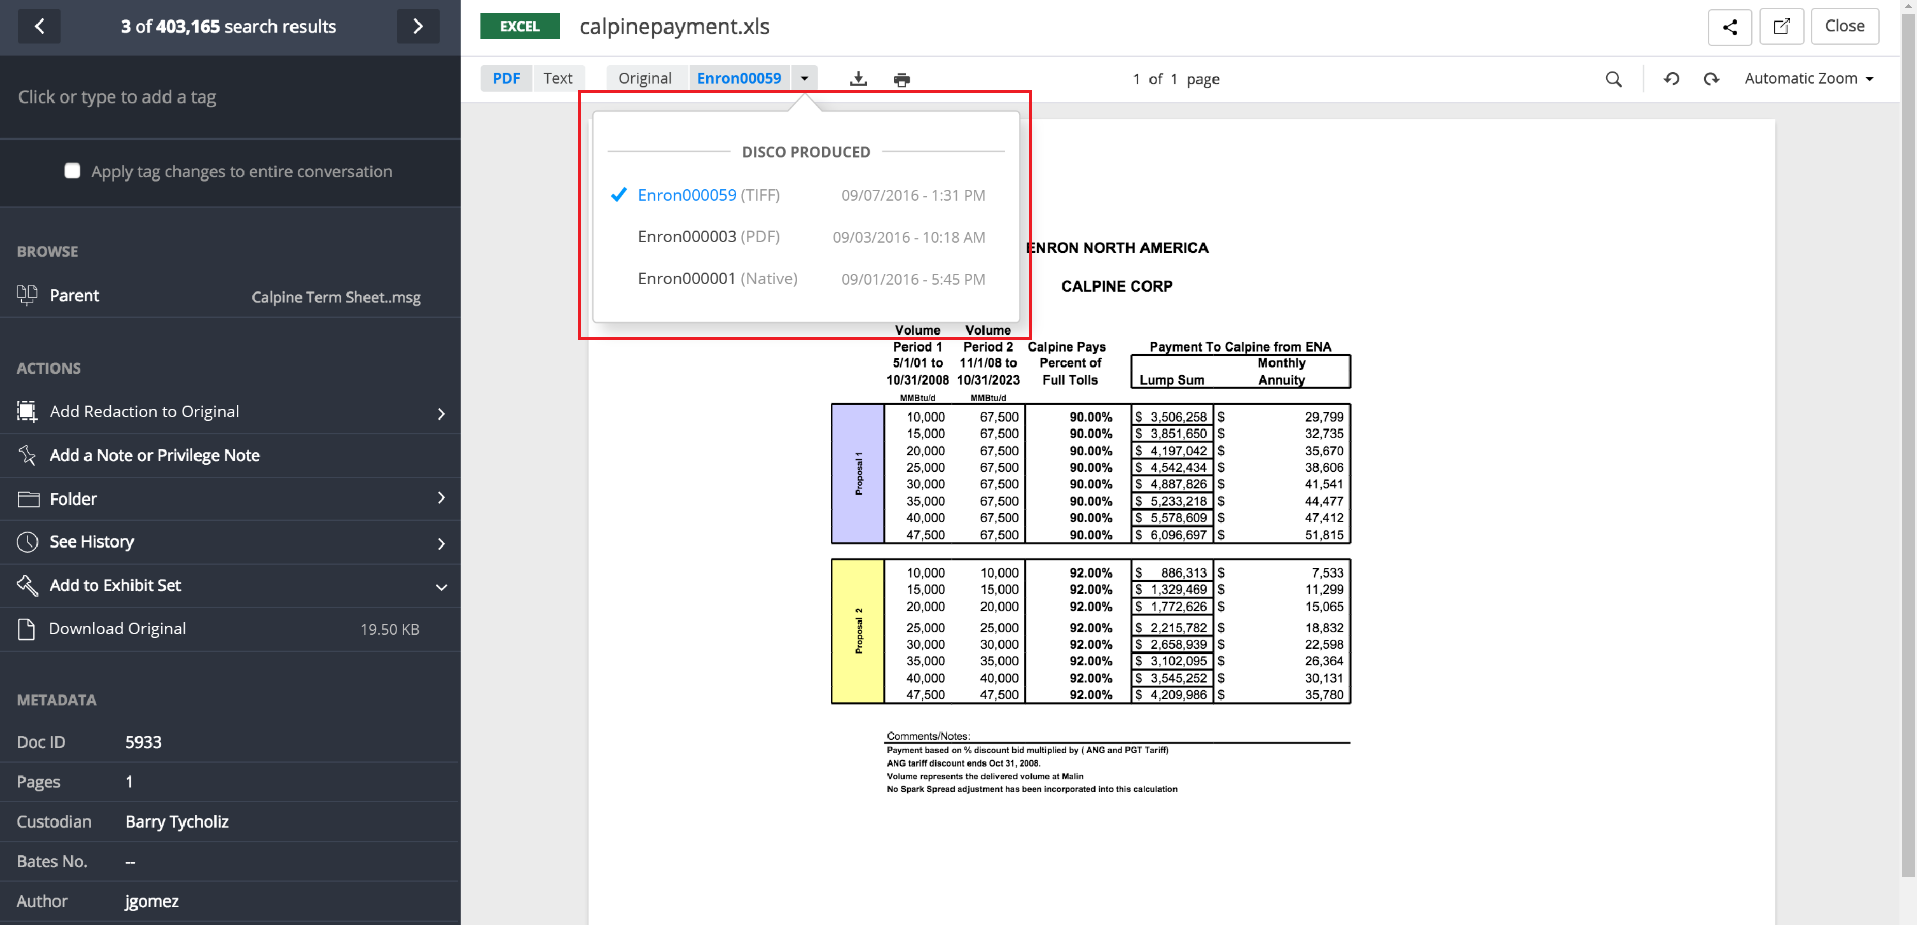The image size is (1917, 925).
Task: Go to next search result
Action: [x=418, y=26]
